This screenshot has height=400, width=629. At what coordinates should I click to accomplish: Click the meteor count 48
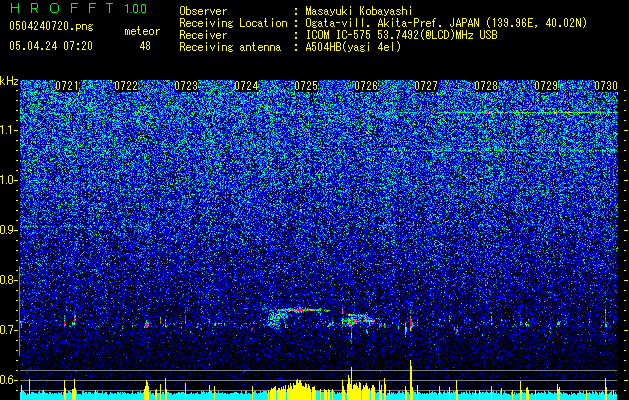[145, 46]
